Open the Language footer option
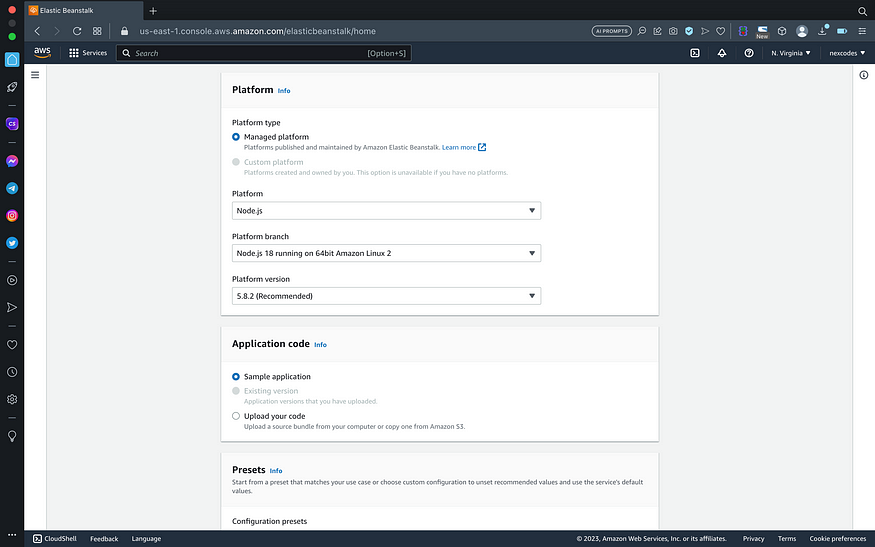 (x=146, y=539)
